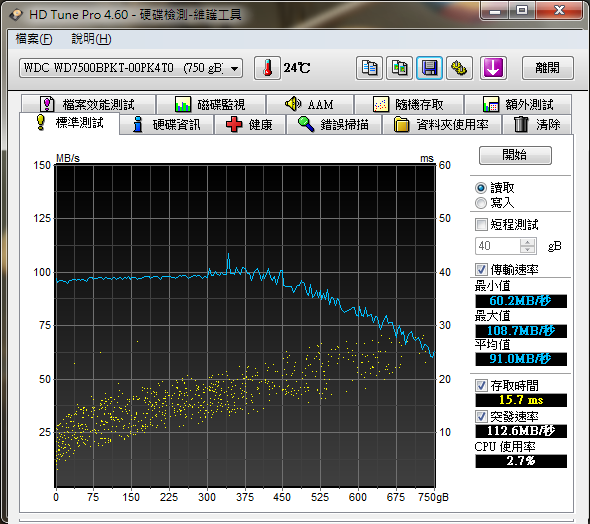Close the HD Tune Pro window
590x524 pixels.
click(560, 10)
